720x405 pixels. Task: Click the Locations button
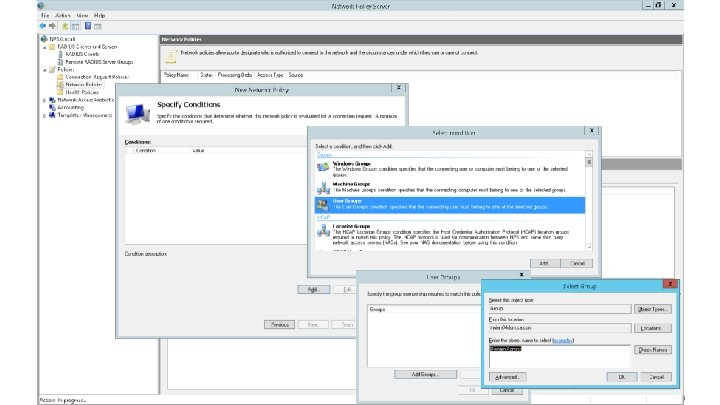[652, 328]
